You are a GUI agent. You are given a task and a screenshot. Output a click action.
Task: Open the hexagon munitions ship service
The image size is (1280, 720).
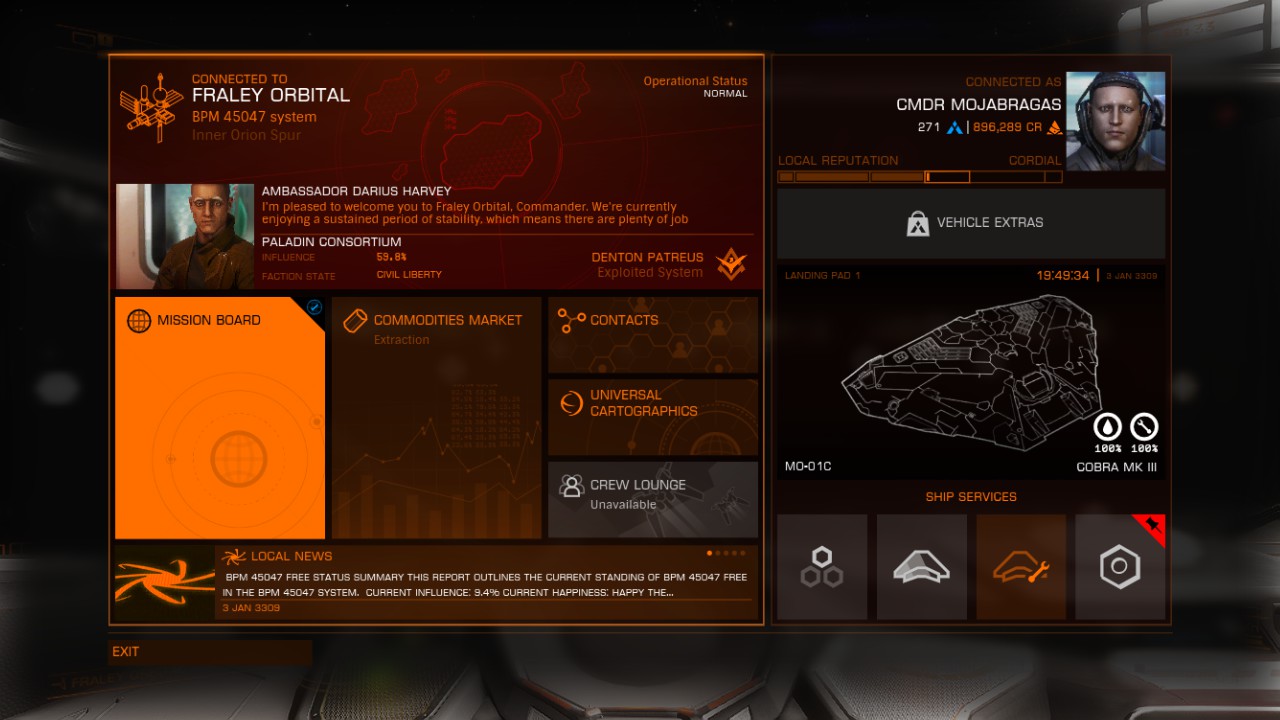click(x=822, y=567)
